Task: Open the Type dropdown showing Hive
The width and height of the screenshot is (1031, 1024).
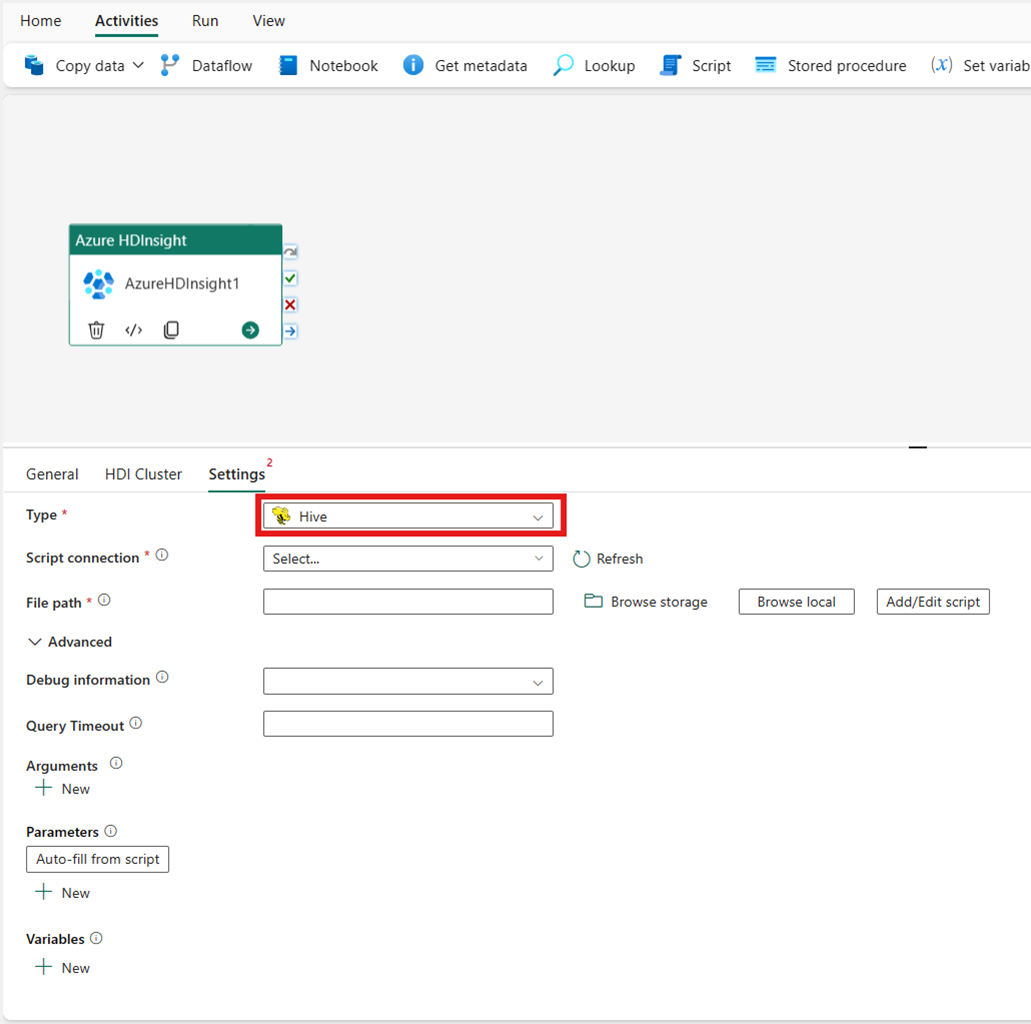Action: point(408,516)
